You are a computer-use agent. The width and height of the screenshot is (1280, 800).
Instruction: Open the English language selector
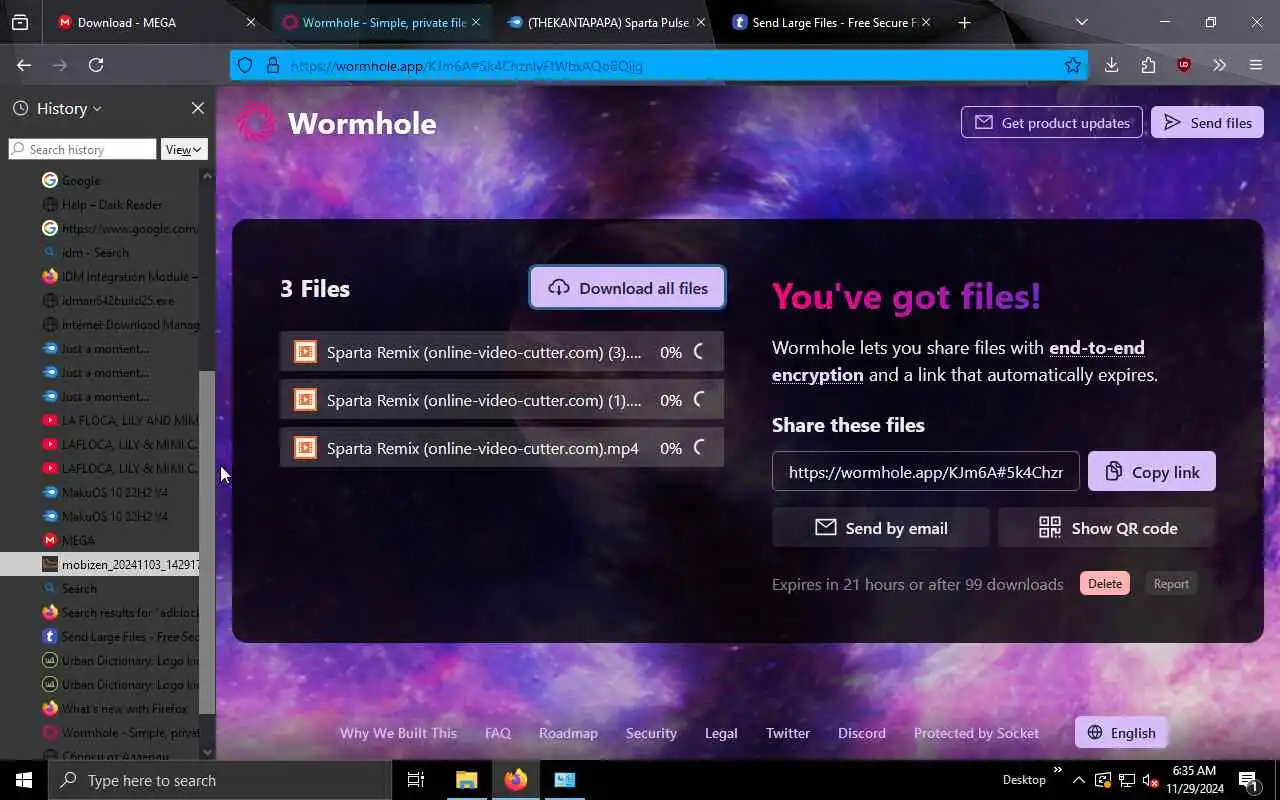tap(1121, 733)
